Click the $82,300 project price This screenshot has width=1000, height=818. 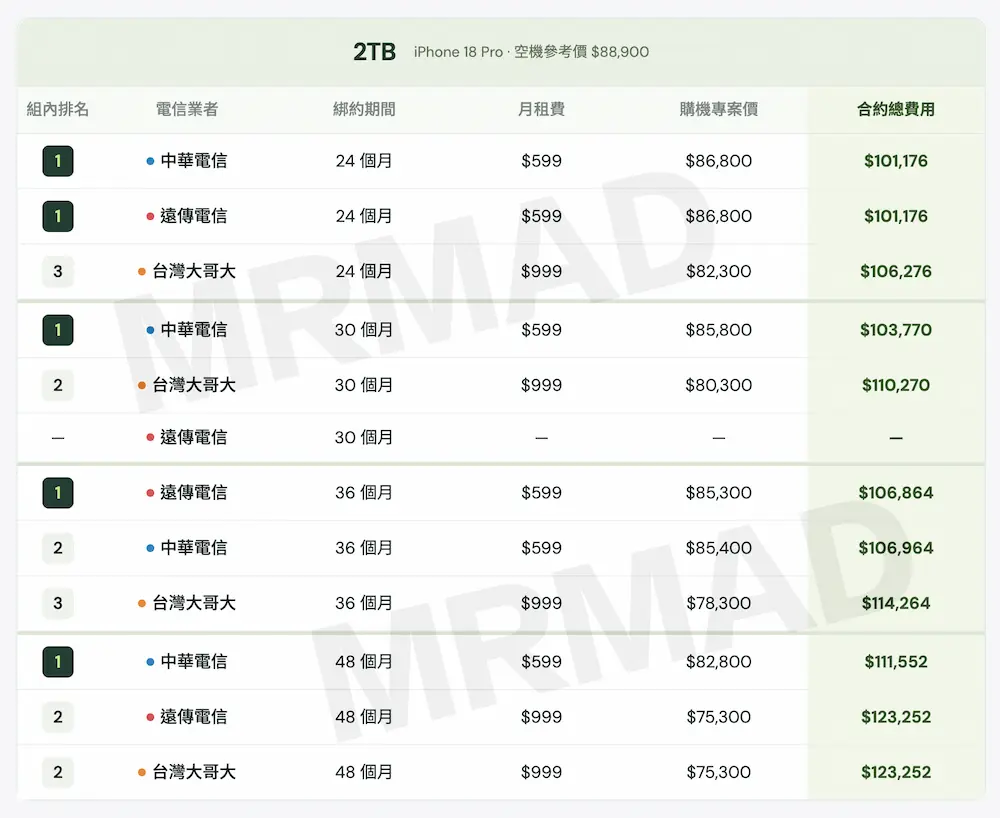click(719, 272)
